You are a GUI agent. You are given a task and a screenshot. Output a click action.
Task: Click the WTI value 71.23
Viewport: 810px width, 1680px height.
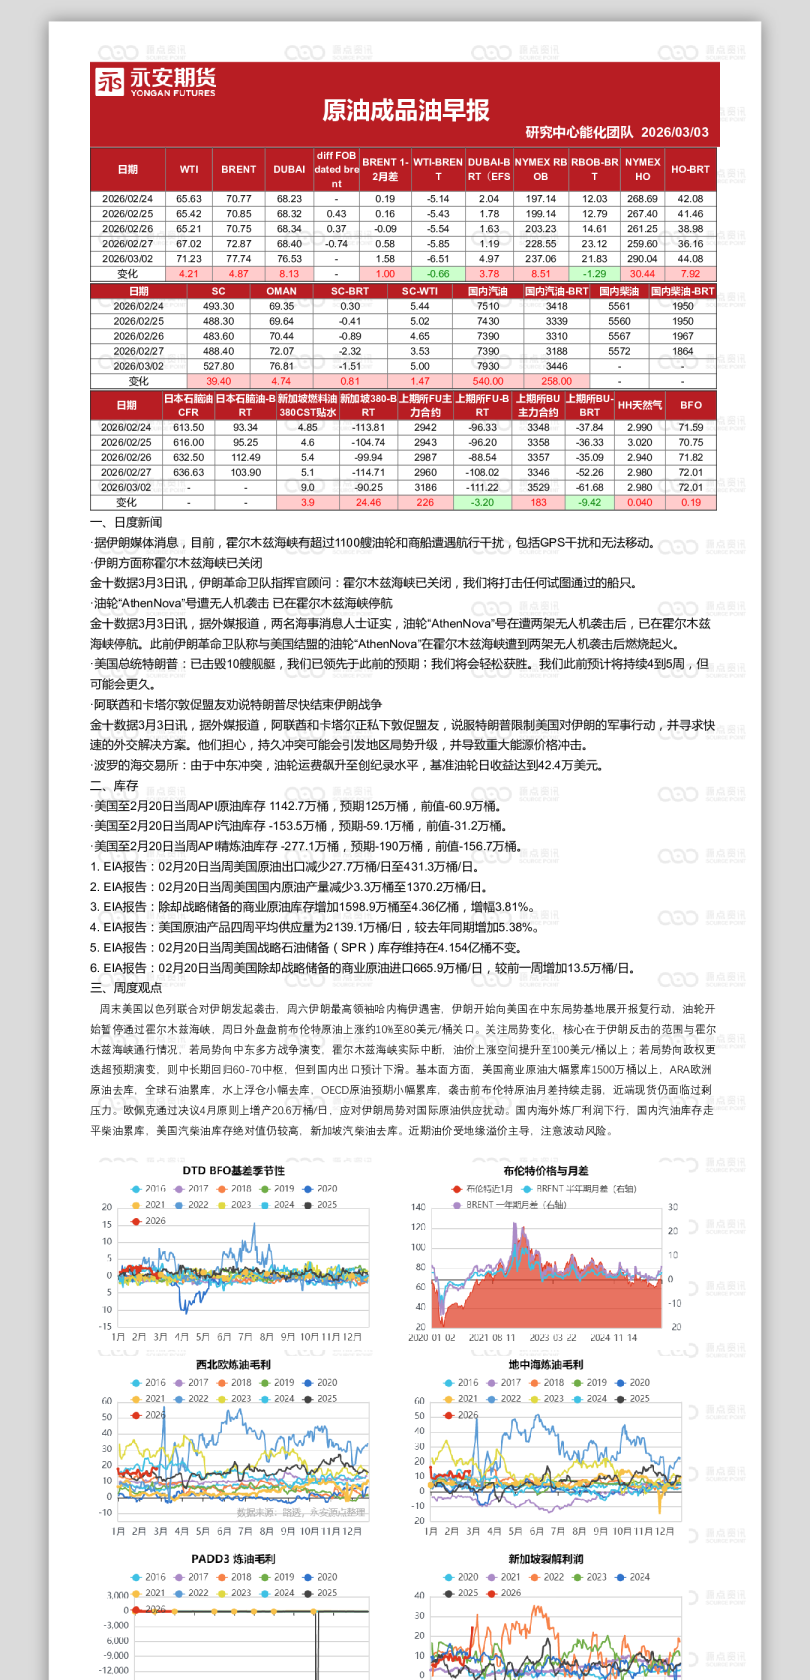[189, 259]
